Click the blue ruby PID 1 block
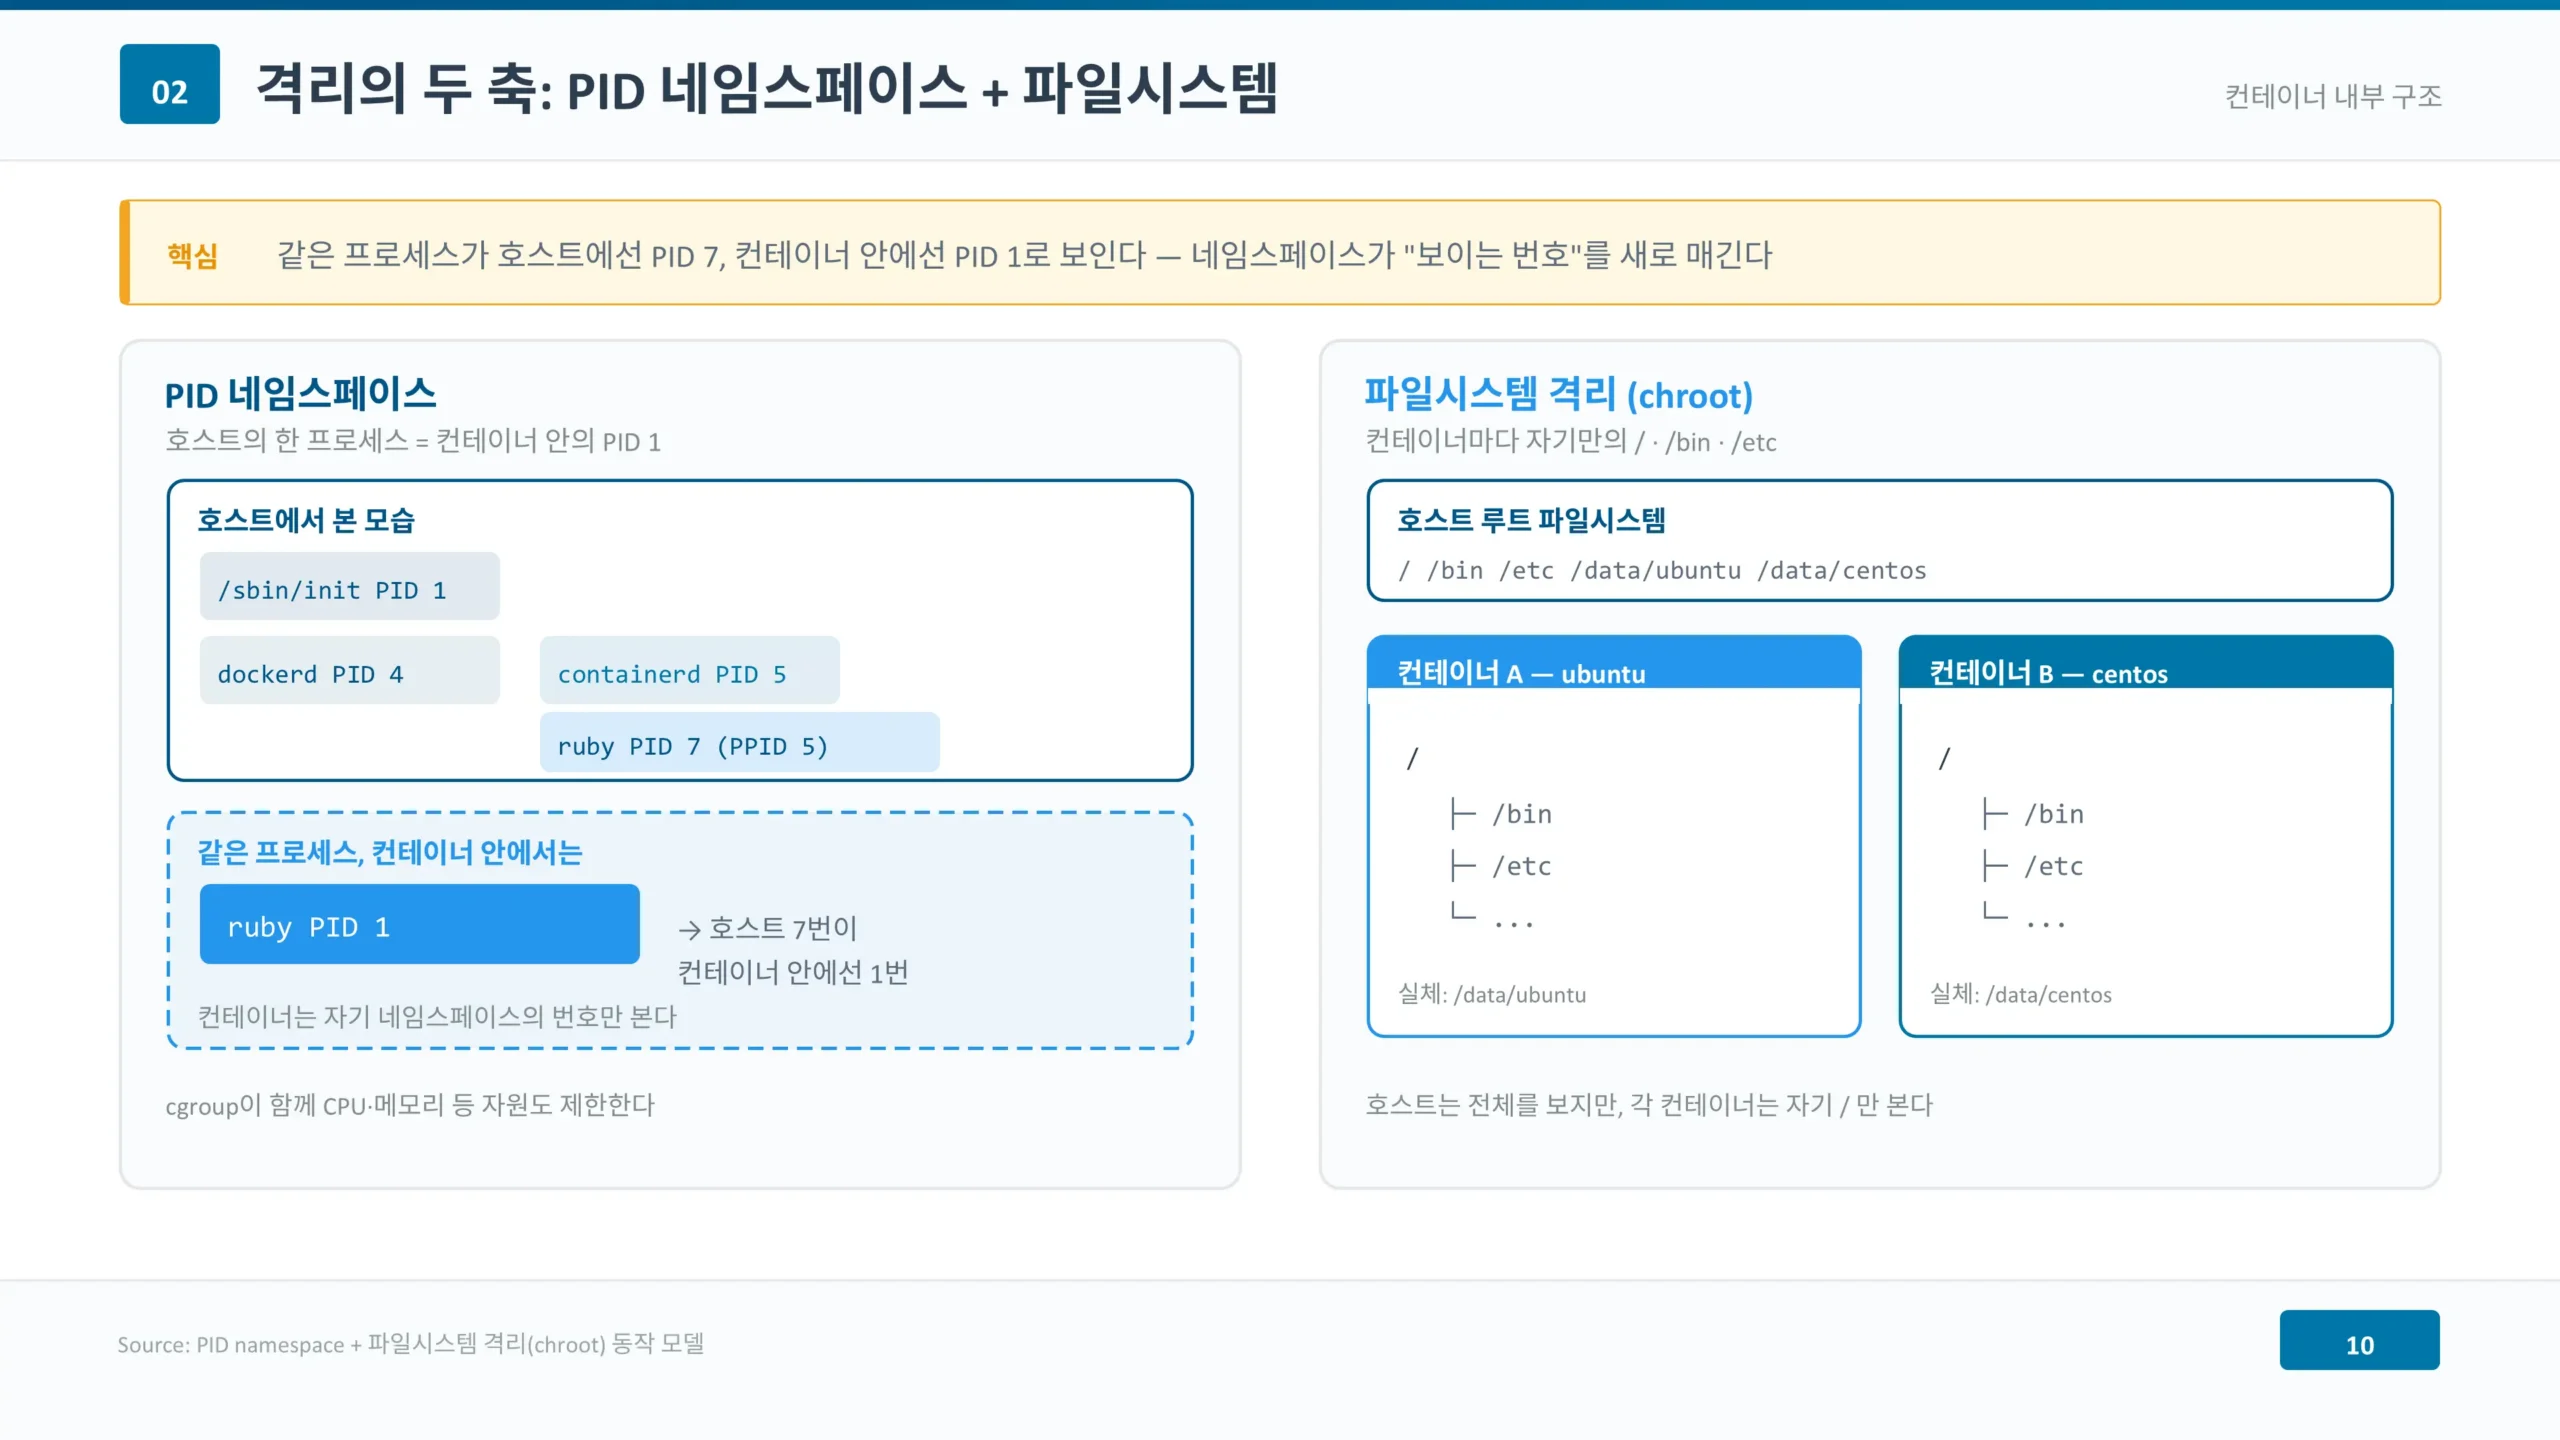2560x1440 pixels. tap(420, 924)
